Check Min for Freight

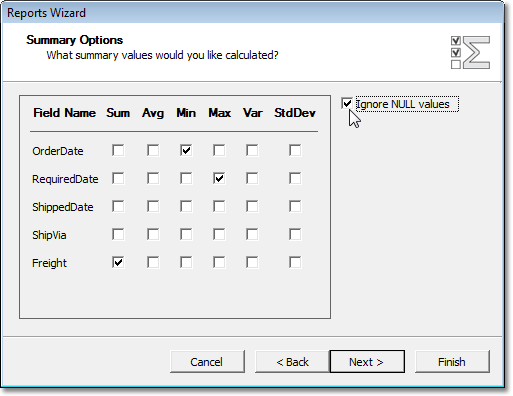tap(186, 262)
